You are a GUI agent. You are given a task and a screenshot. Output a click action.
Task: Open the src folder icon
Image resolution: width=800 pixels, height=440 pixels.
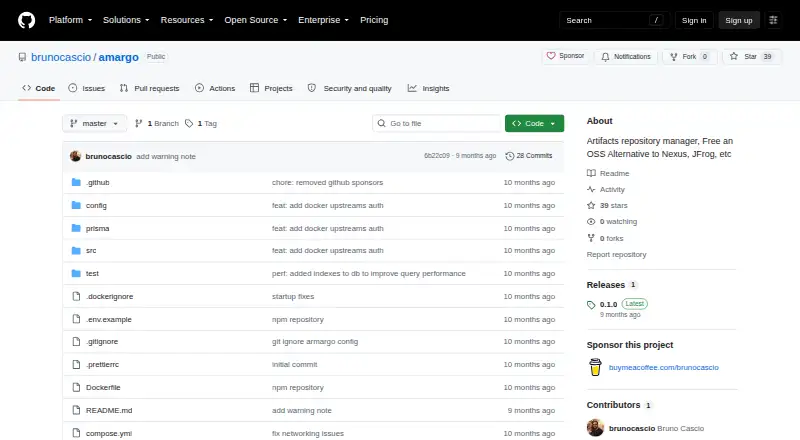pos(76,251)
